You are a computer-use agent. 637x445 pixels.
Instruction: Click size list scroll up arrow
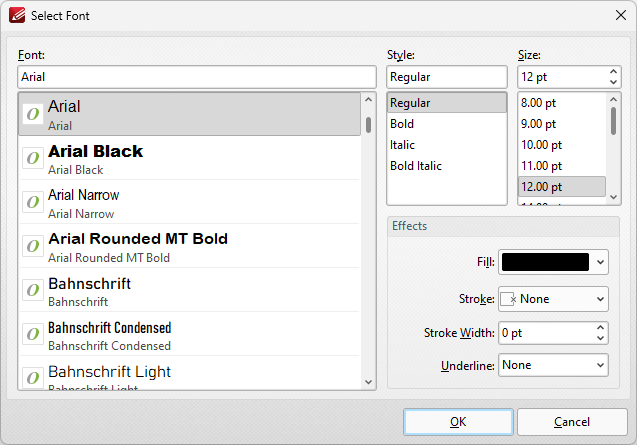click(613, 99)
